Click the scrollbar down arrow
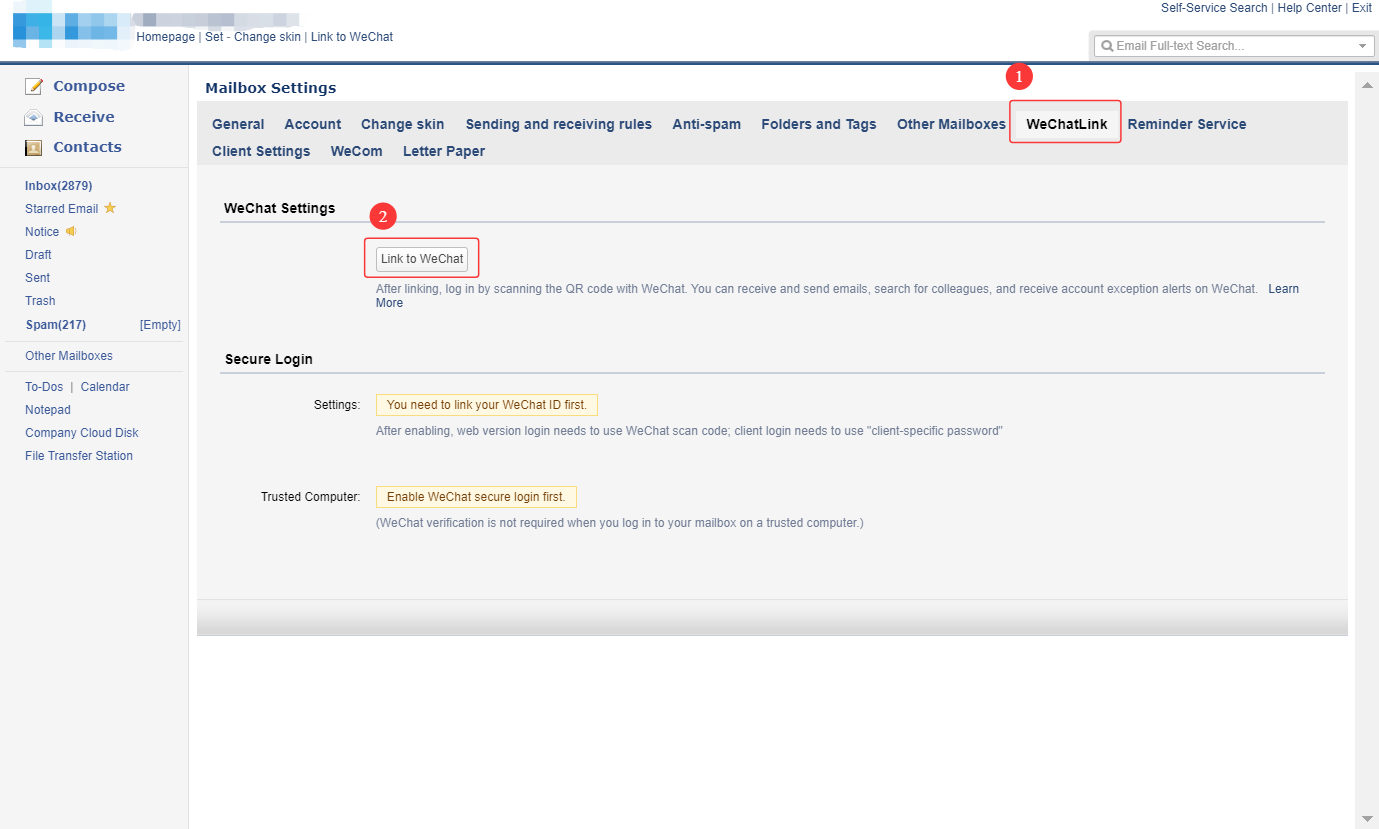The width and height of the screenshot is (1379, 829). (x=1366, y=818)
